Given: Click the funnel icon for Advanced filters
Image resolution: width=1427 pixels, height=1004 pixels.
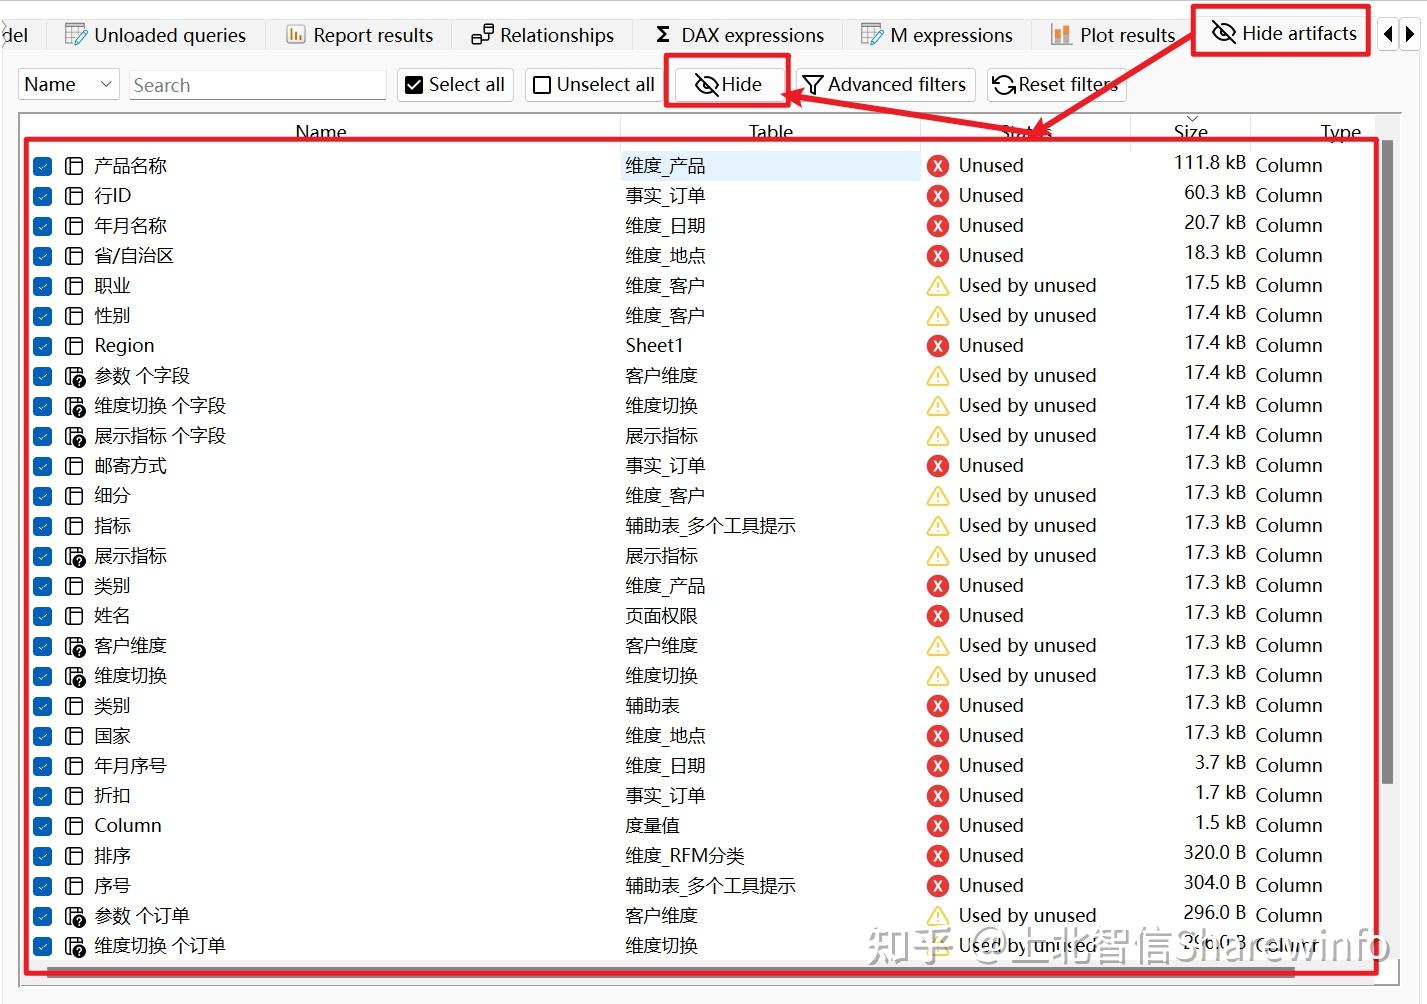Looking at the screenshot, I should pos(813,85).
